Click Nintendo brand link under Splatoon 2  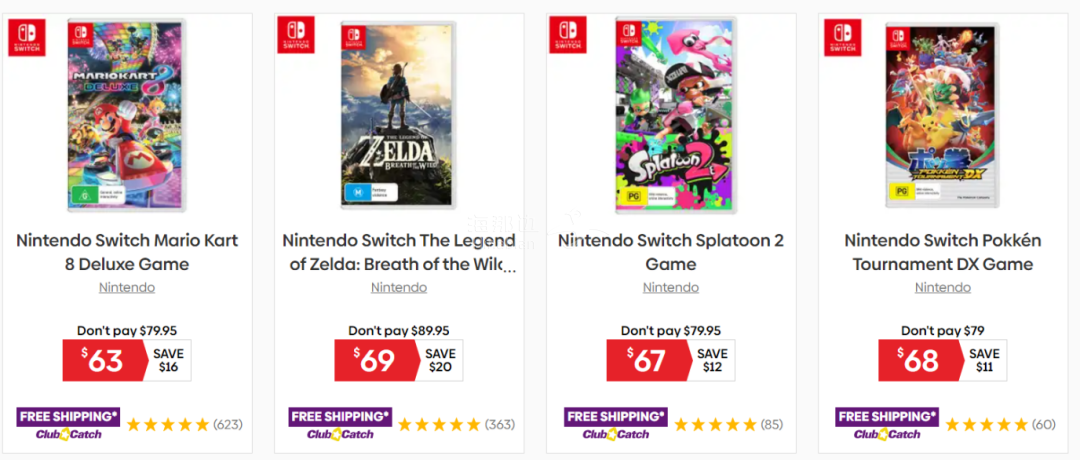[671, 288]
